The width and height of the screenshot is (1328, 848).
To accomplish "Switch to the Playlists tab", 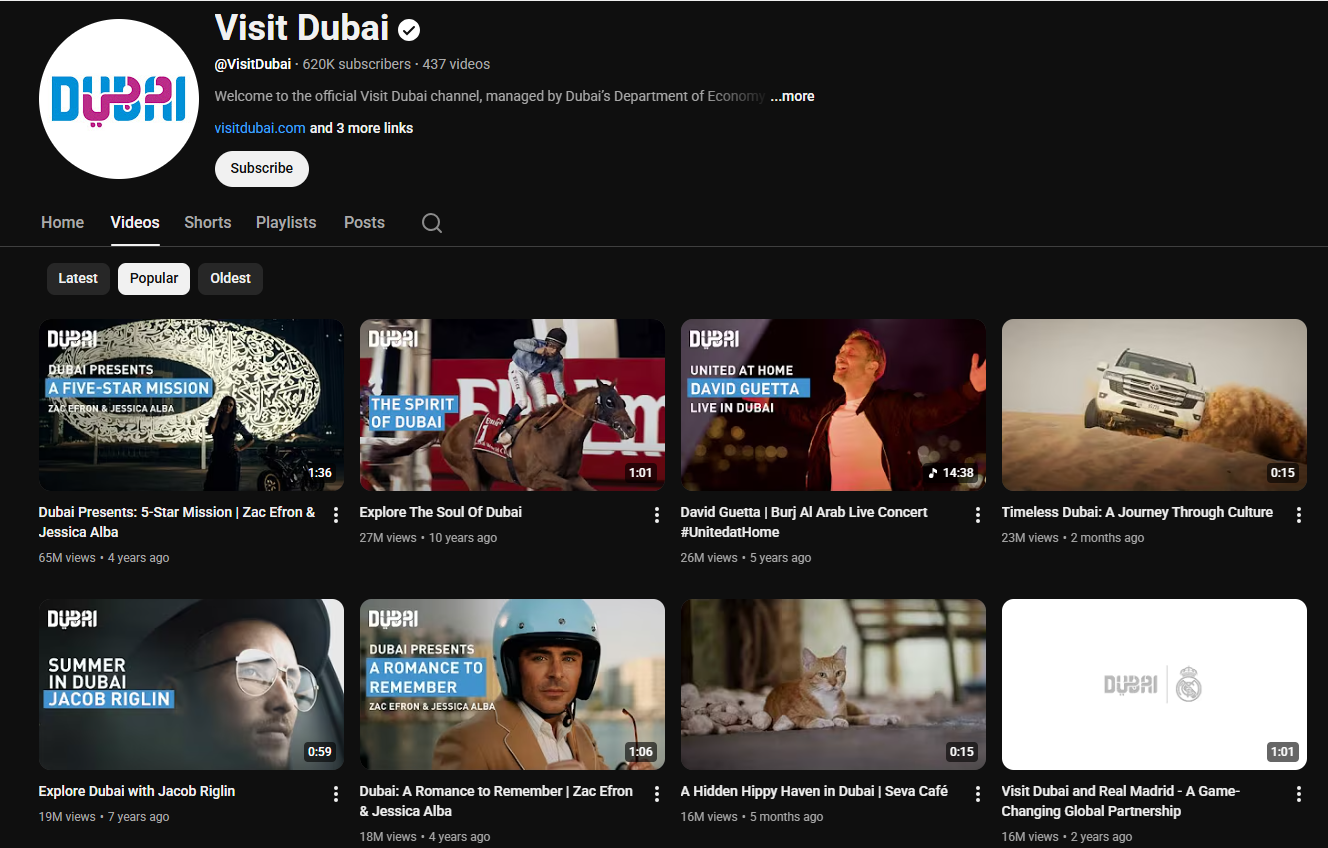I will (x=286, y=222).
